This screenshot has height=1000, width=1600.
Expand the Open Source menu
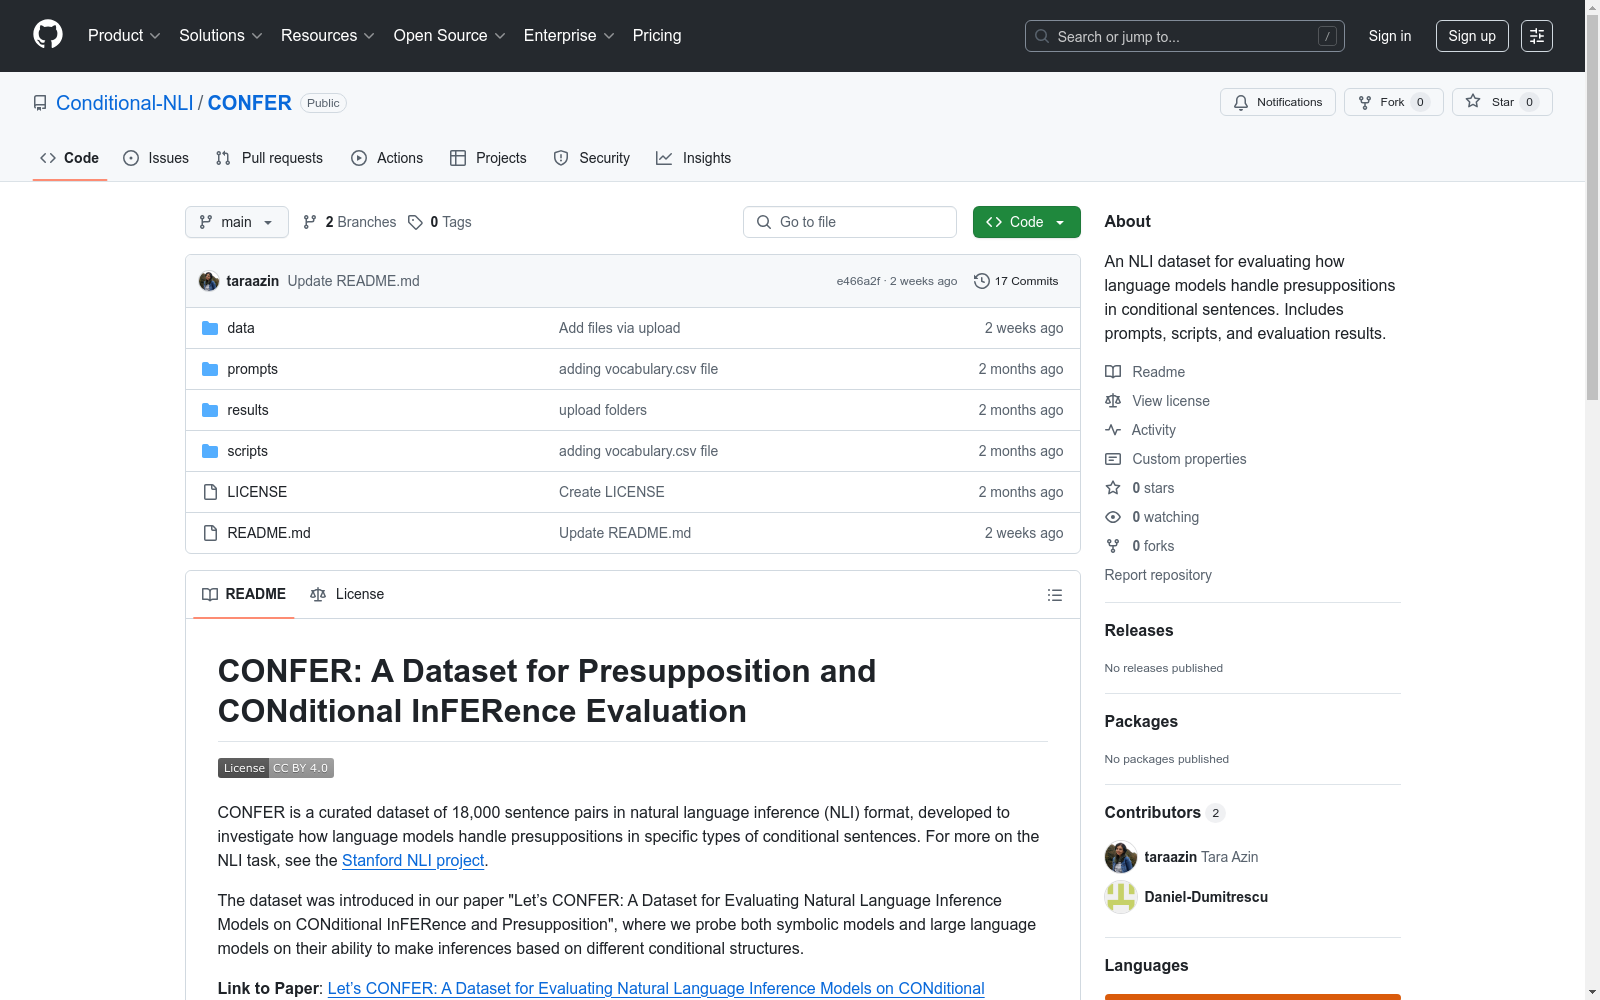[450, 35]
